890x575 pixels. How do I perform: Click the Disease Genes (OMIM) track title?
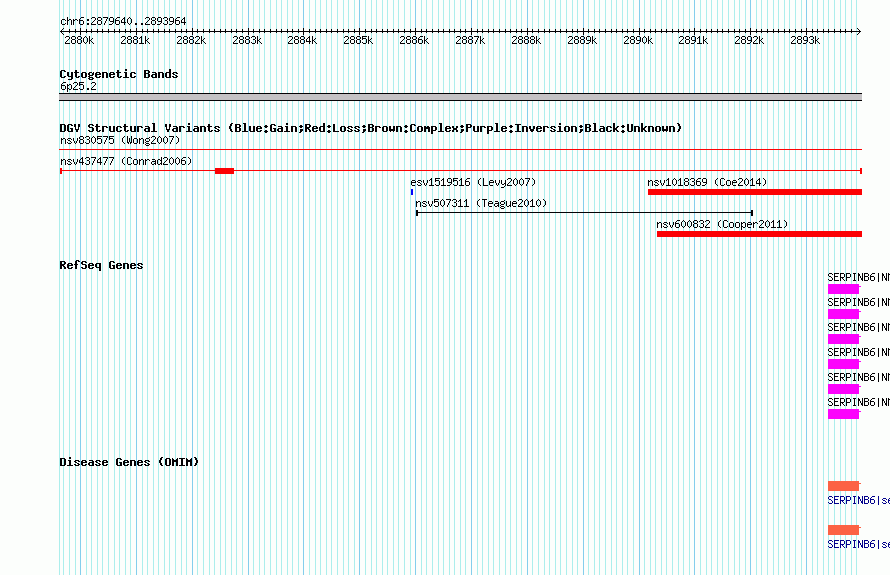[129, 462]
